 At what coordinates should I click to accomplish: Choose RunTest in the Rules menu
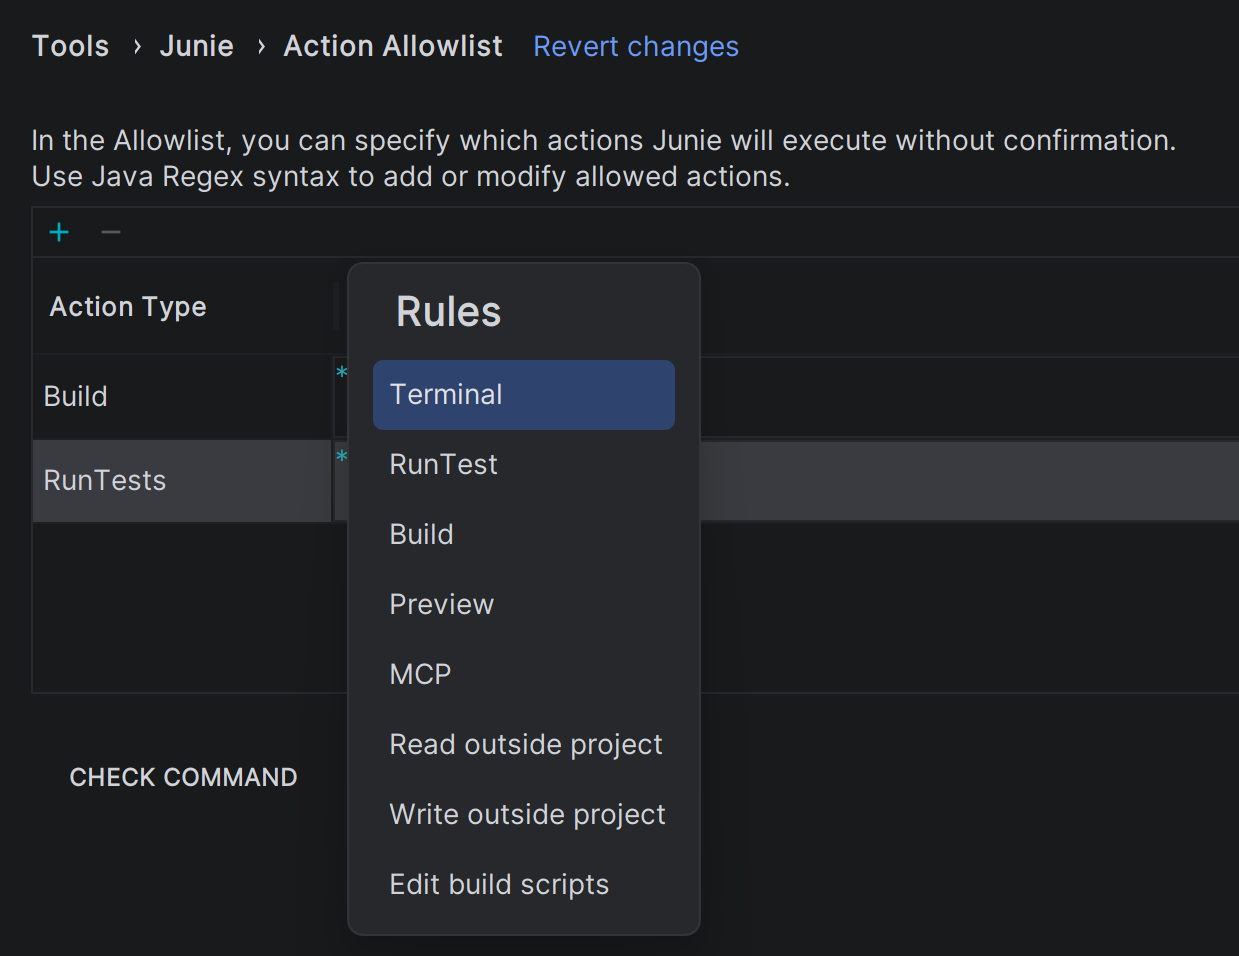[524, 465]
